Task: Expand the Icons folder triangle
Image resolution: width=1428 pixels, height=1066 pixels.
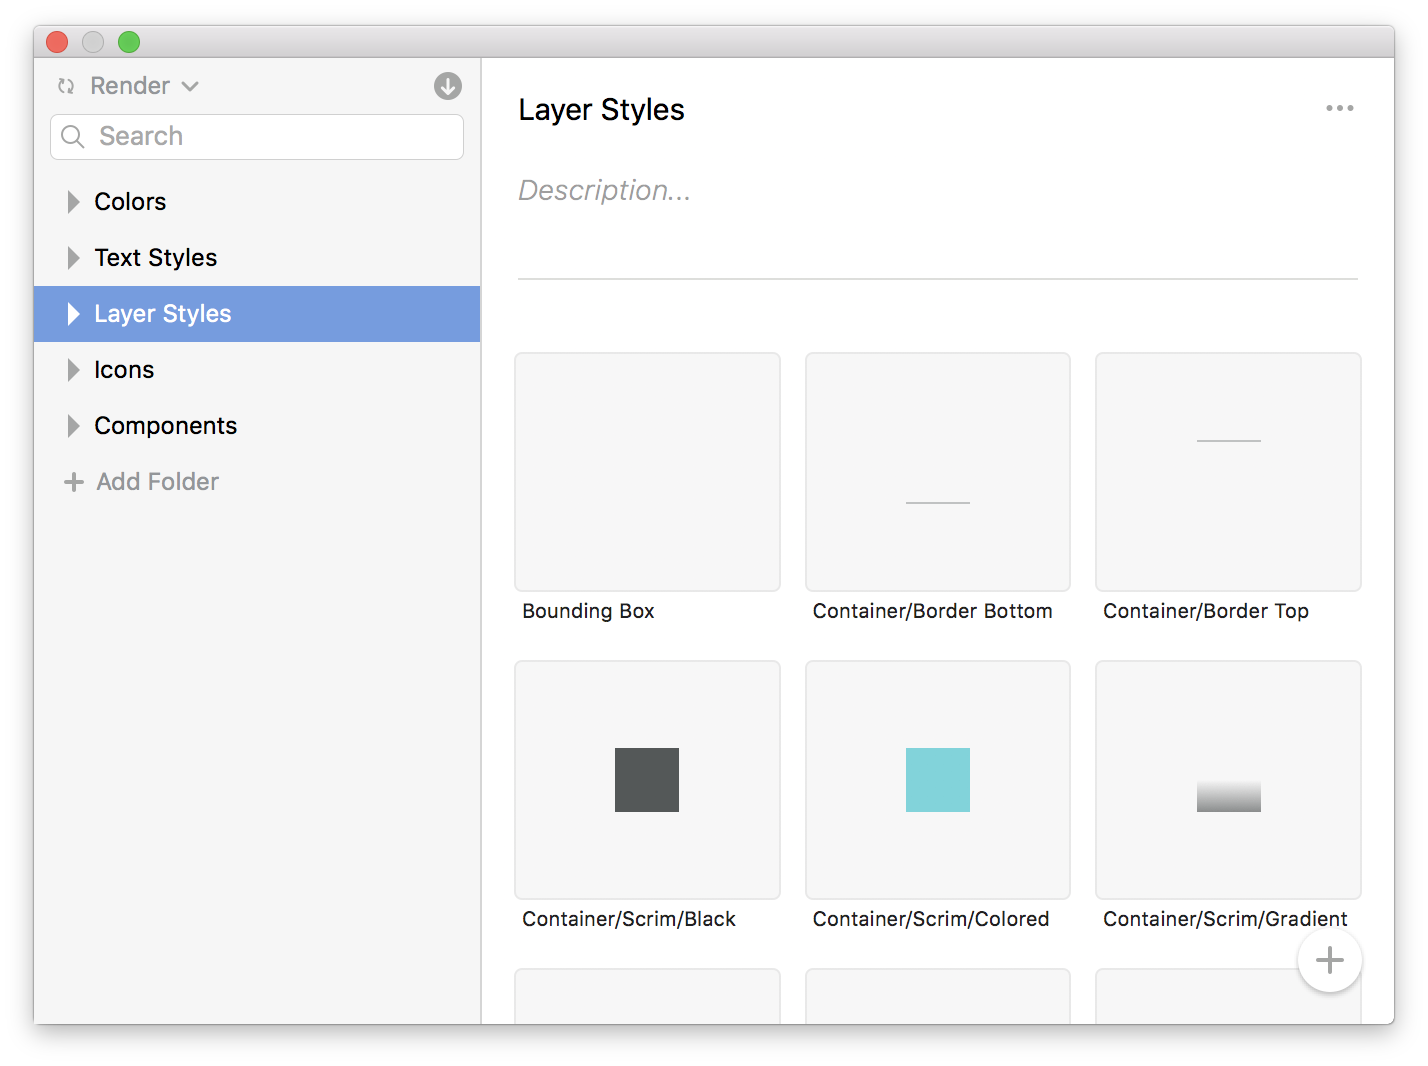Action: (73, 370)
